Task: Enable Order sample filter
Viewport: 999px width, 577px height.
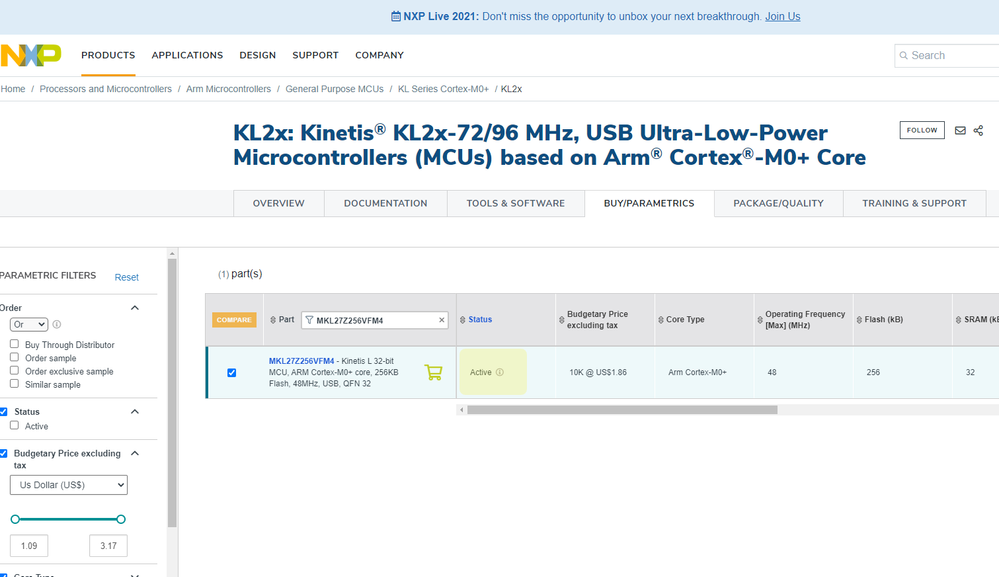Action: [14, 357]
